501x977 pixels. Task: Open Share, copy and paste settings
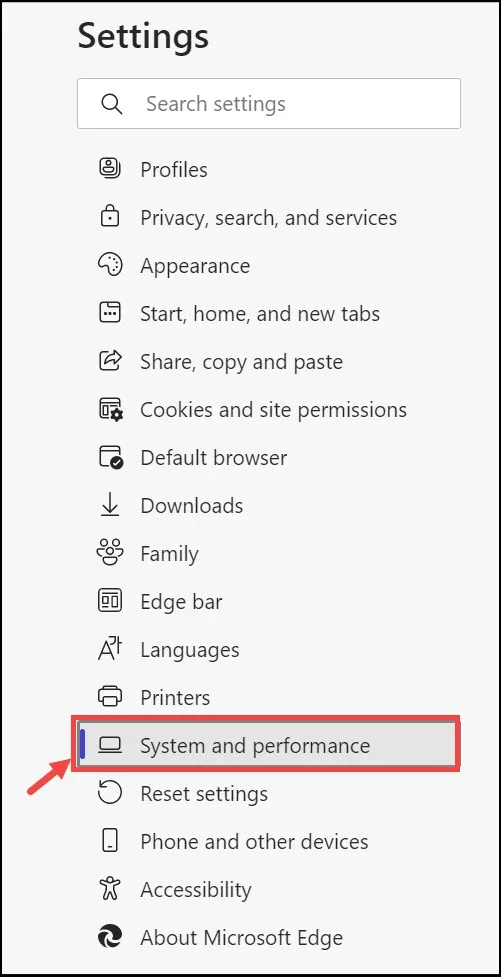240,361
